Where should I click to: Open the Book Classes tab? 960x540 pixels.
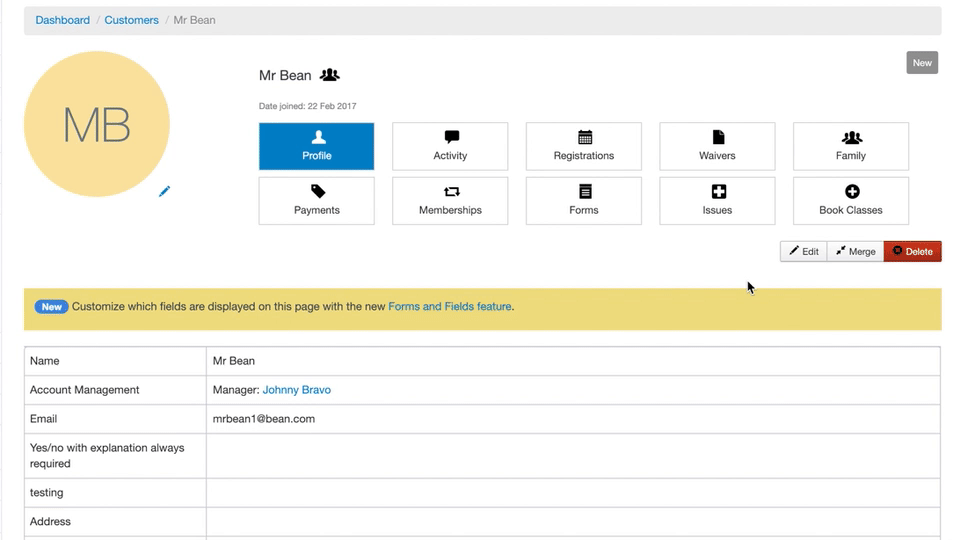(851, 201)
